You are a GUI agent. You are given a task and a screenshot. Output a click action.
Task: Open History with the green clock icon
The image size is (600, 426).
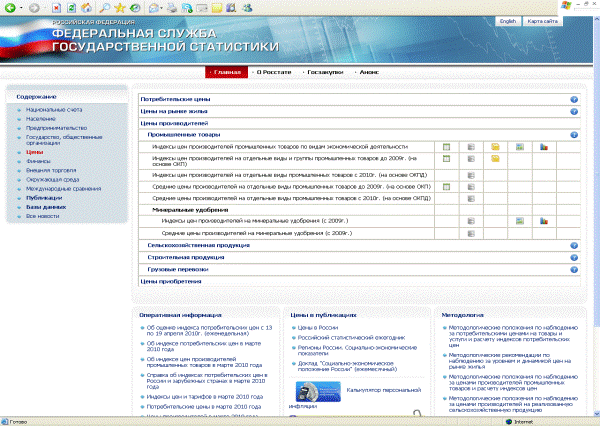(135, 7)
